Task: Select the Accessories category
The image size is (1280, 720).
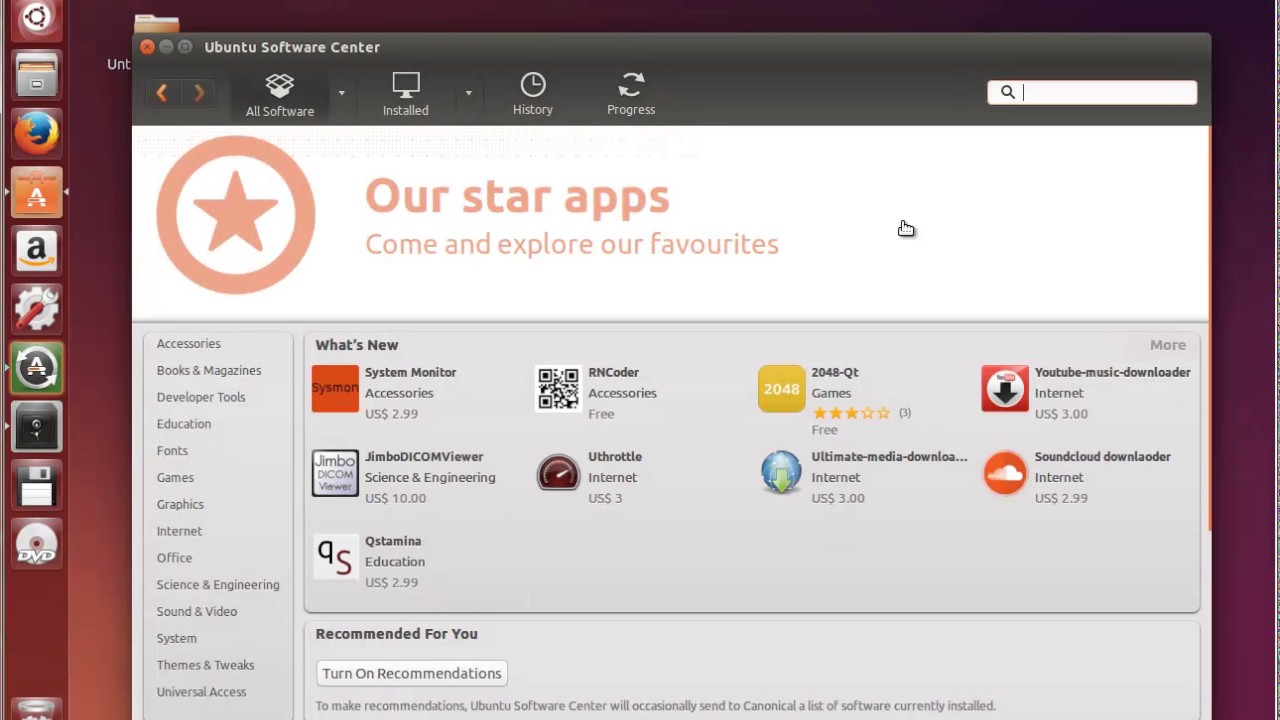Action: pos(188,343)
